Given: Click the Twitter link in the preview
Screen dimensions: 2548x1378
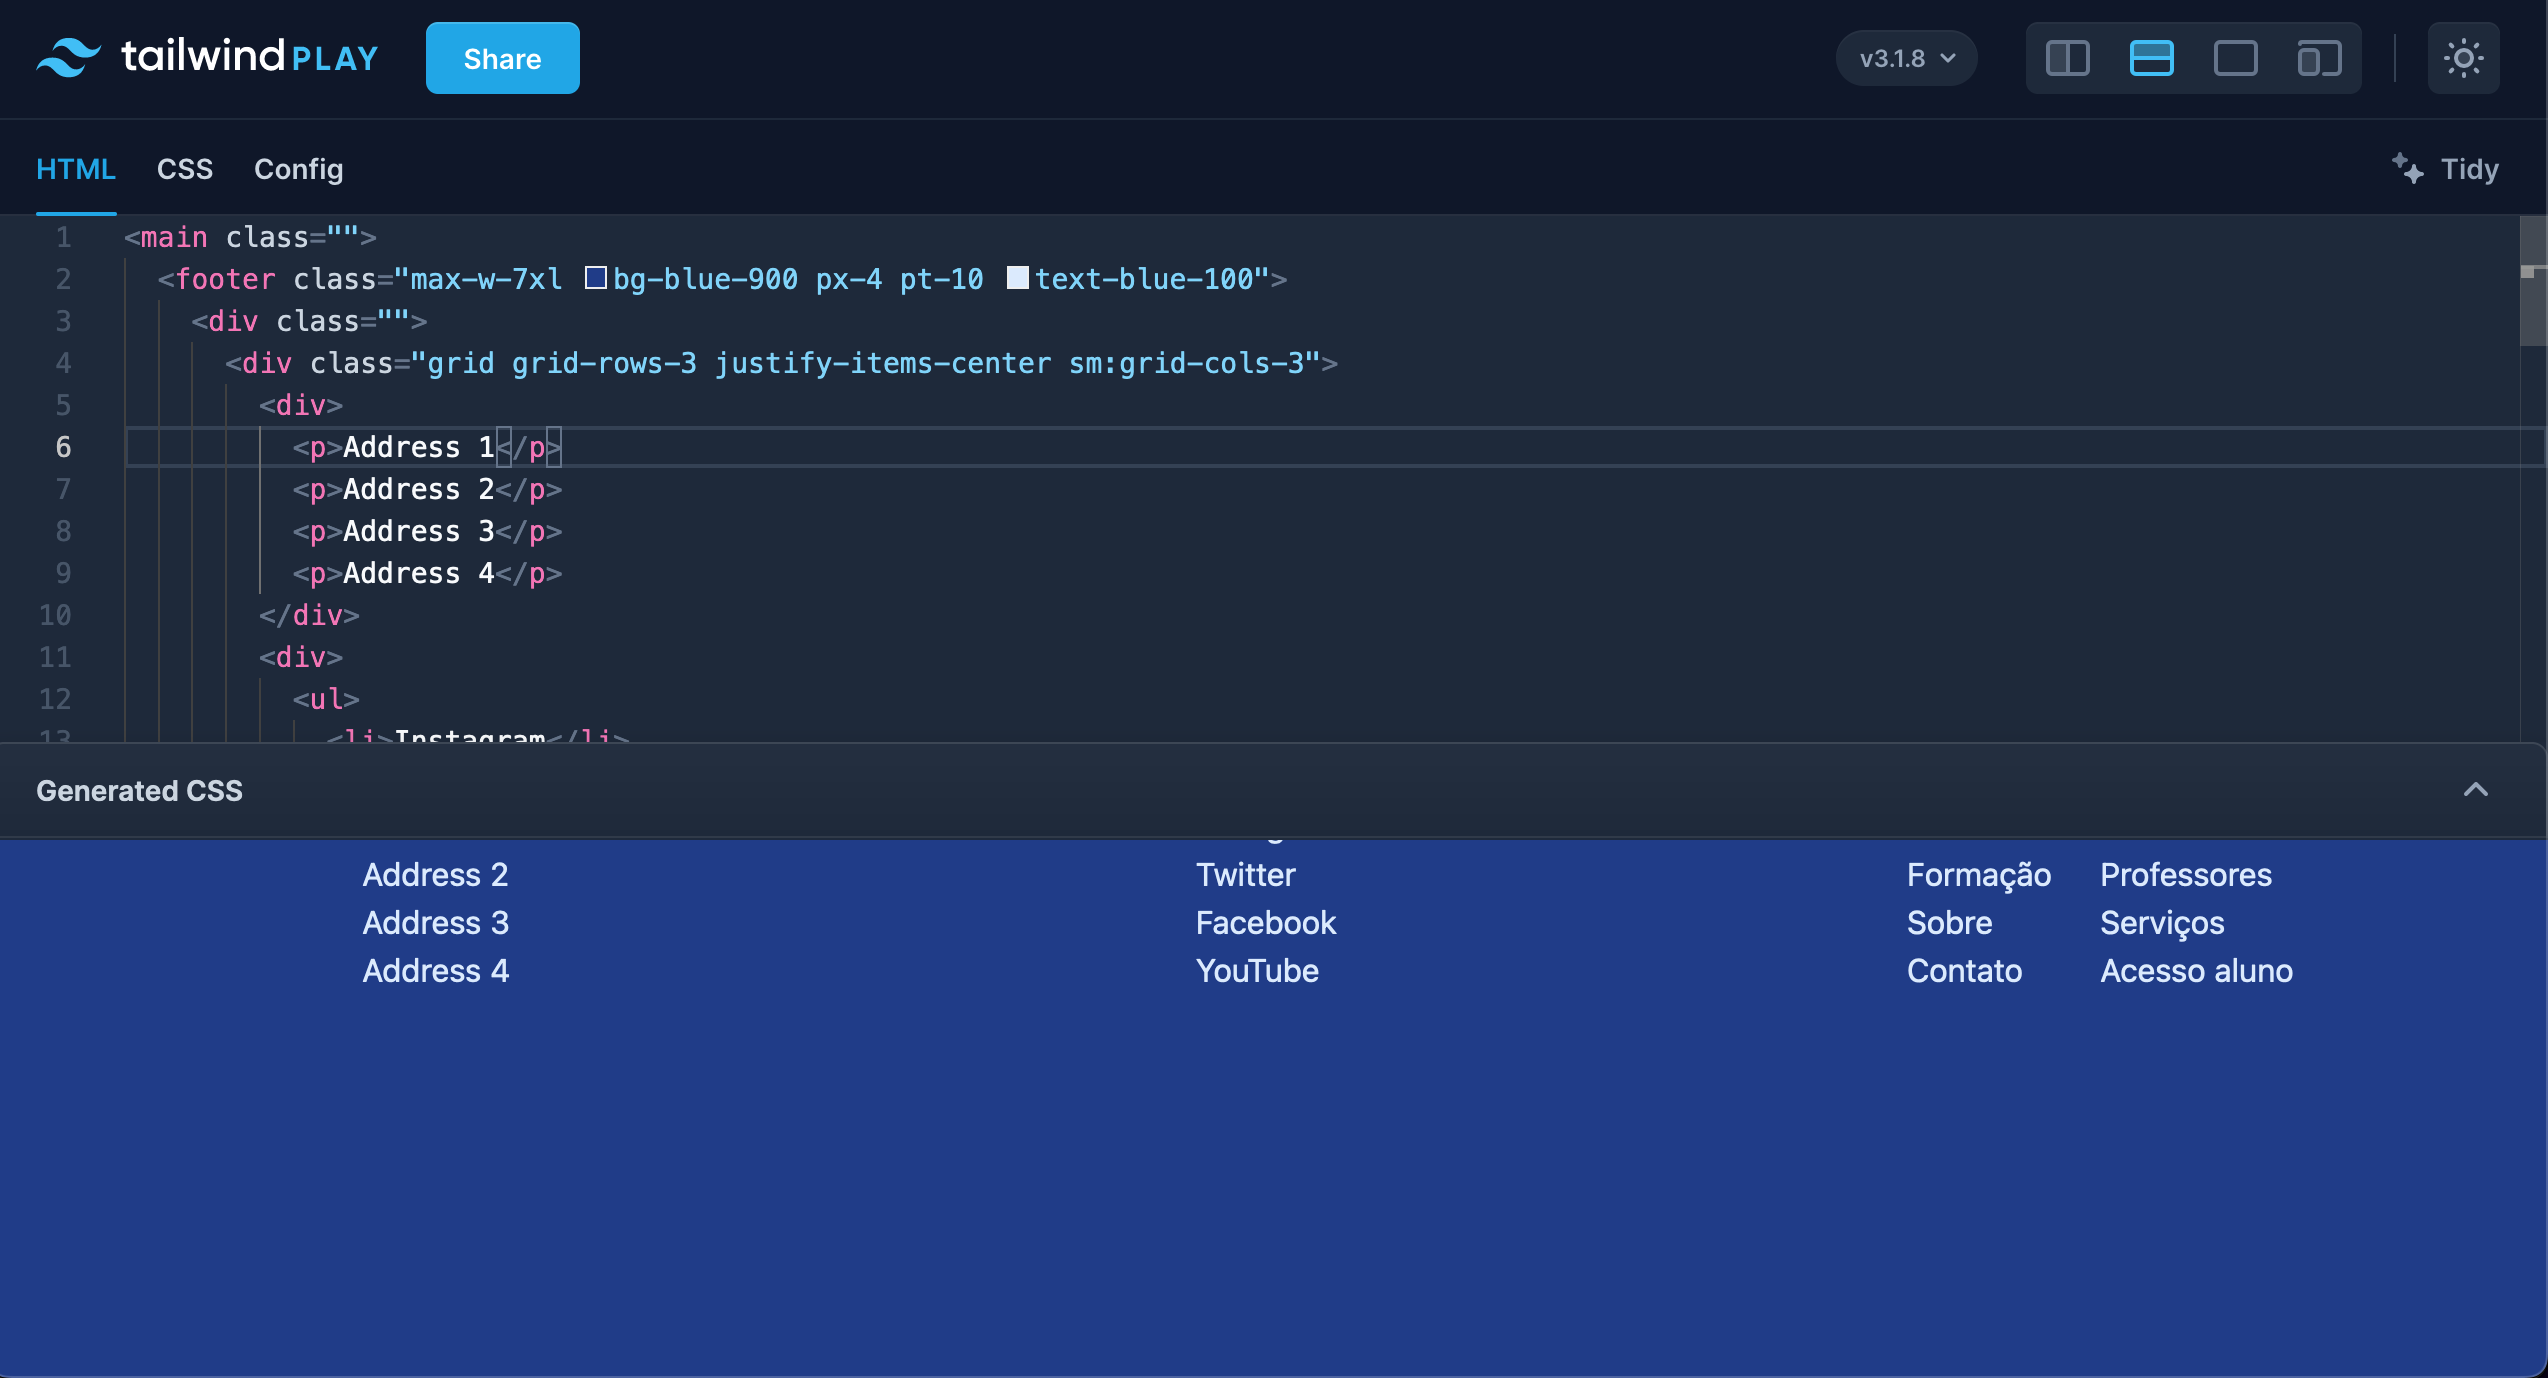Looking at the screenshot, I should 1245,874.
